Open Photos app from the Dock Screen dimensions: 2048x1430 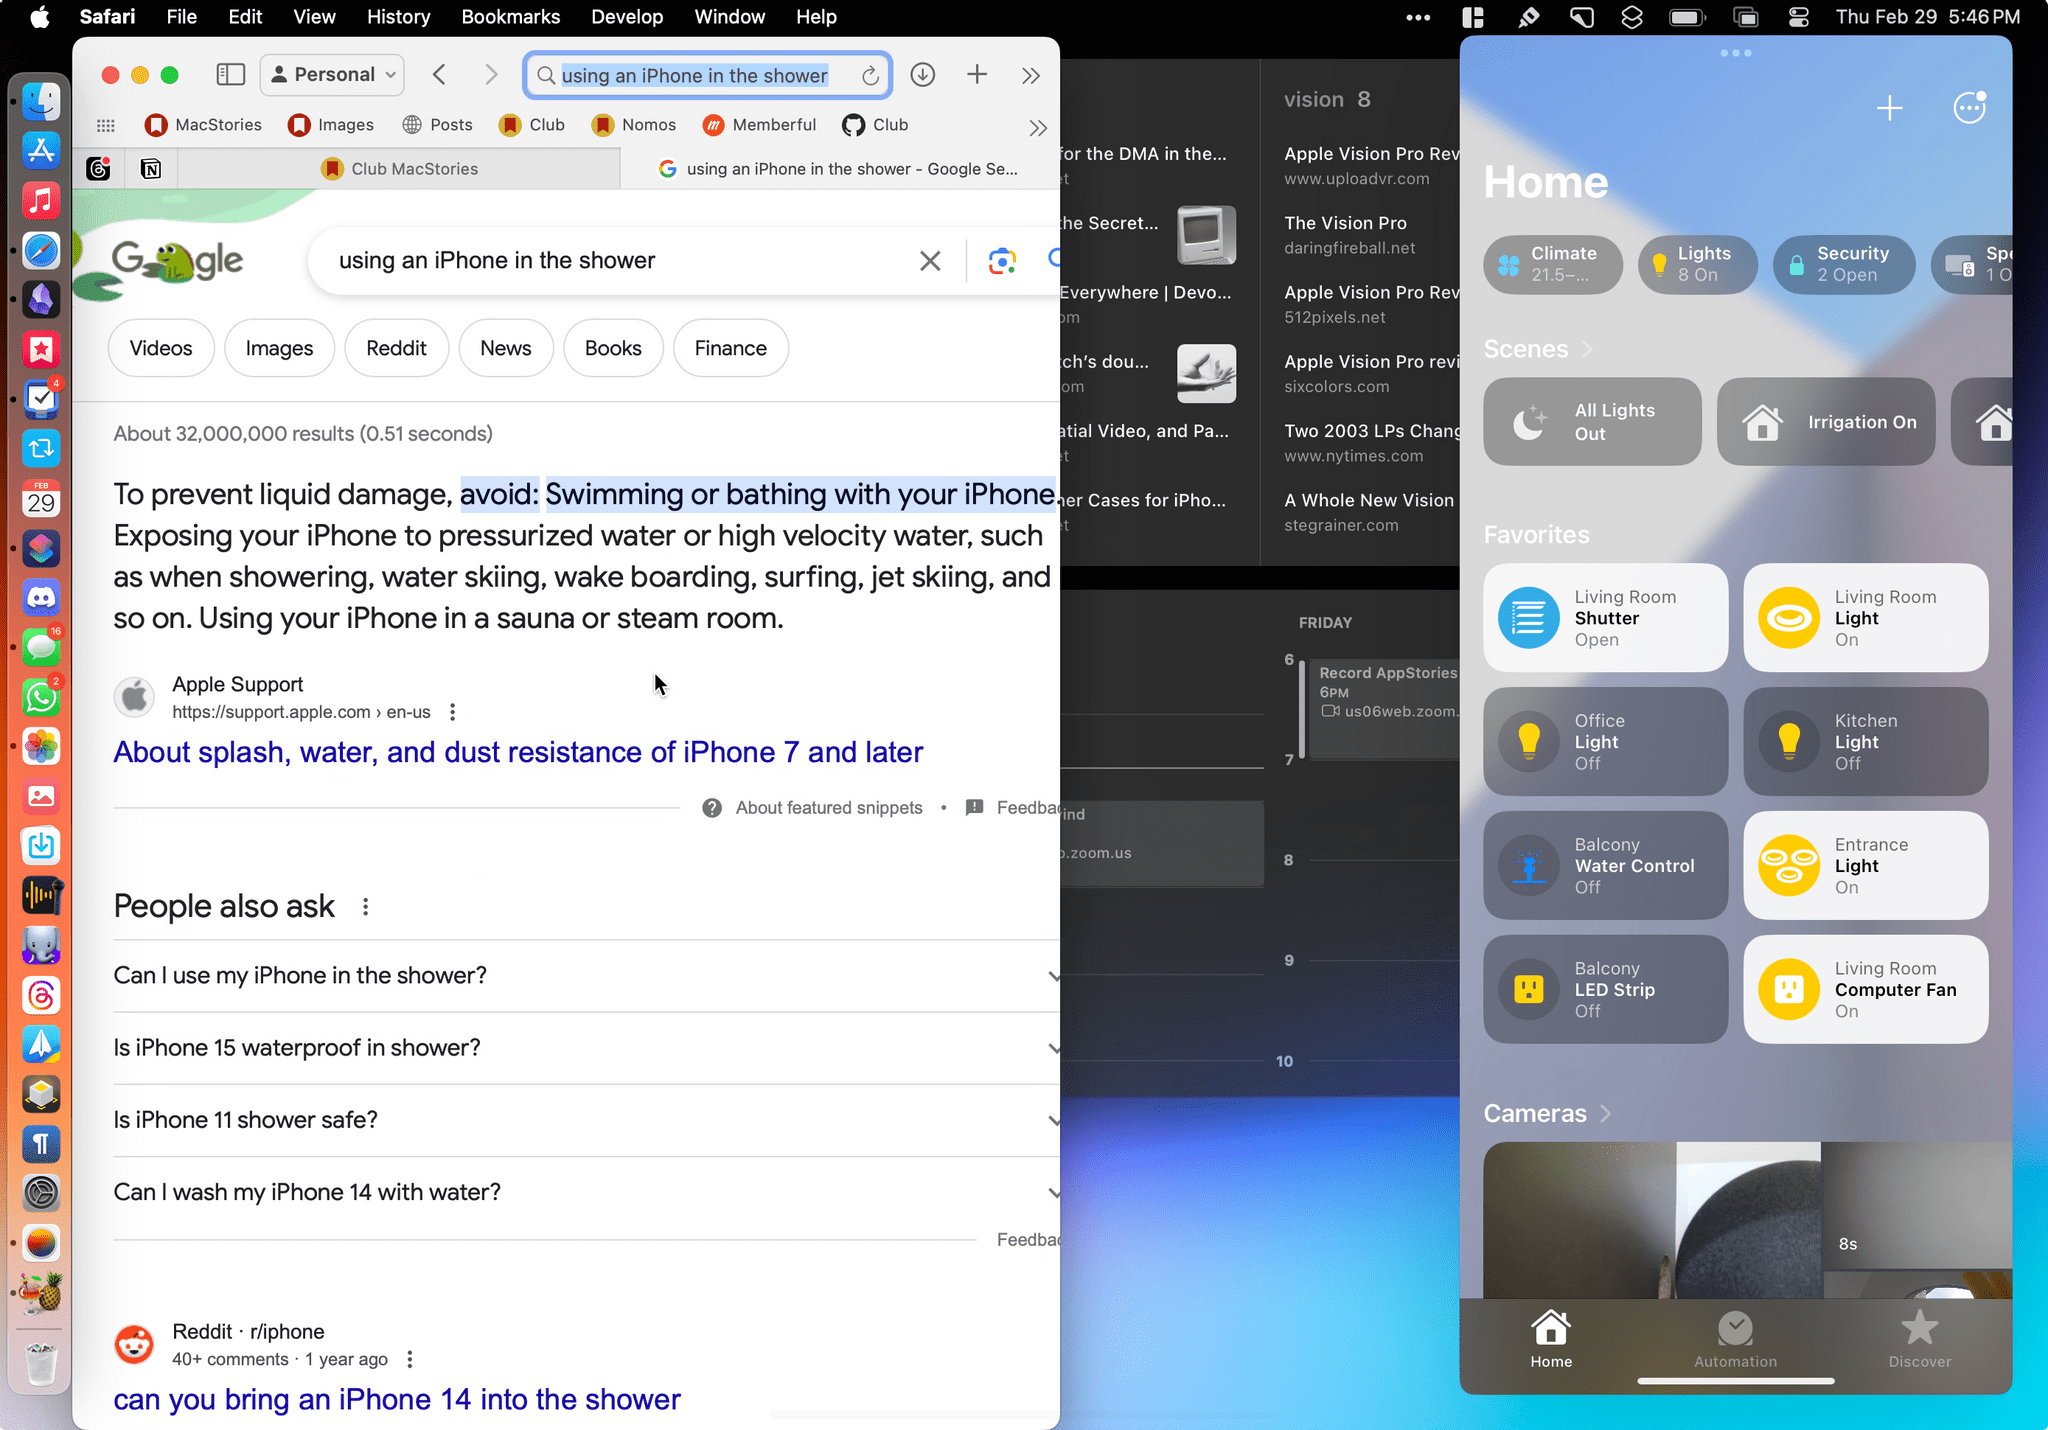point(41,747)
